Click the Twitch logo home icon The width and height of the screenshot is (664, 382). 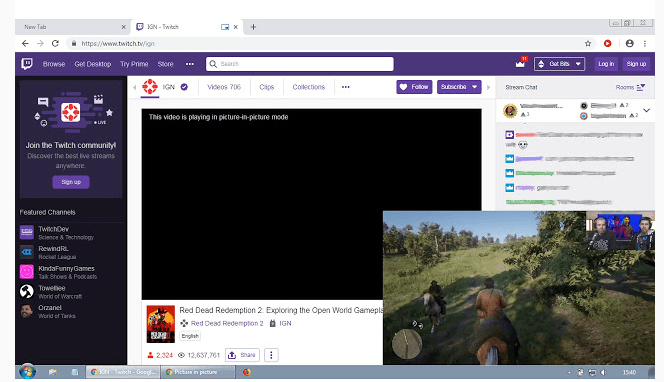[x=27, y=64]
